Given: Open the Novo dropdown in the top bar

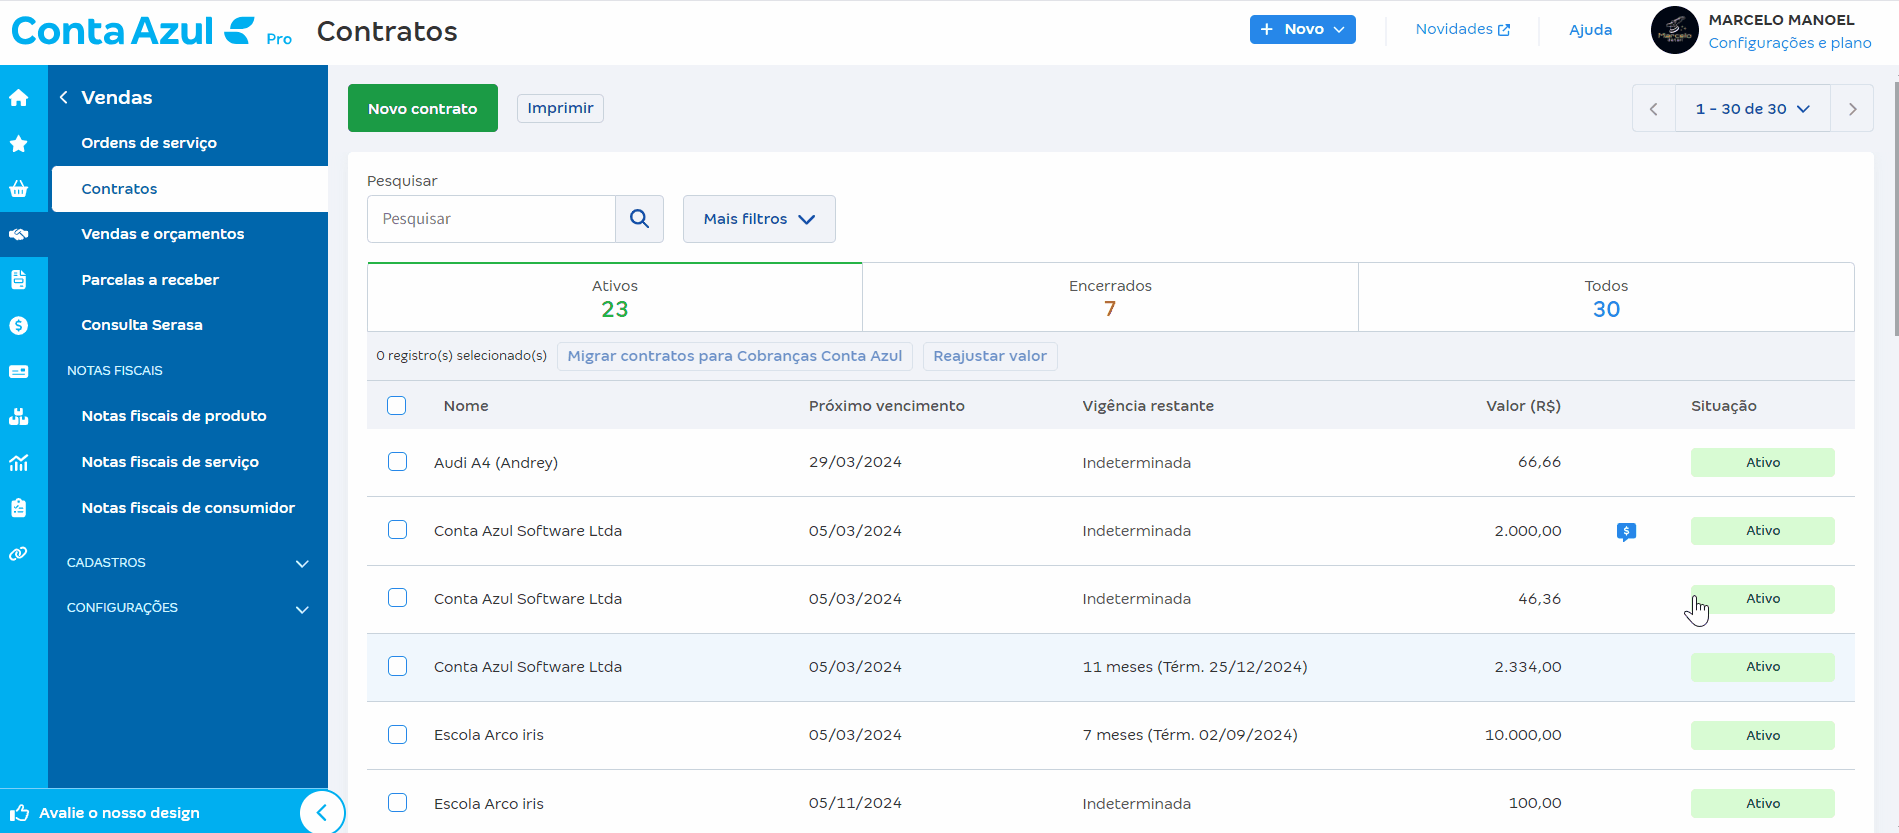Looking at the screenshot, I should click(1302, 29).
